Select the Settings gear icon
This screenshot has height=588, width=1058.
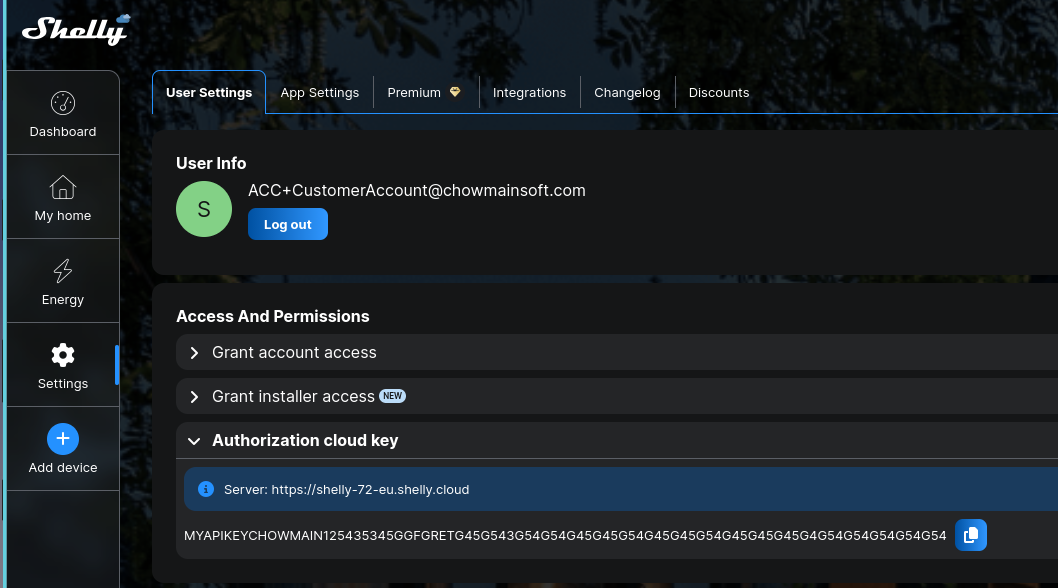[x=63, y=355]
